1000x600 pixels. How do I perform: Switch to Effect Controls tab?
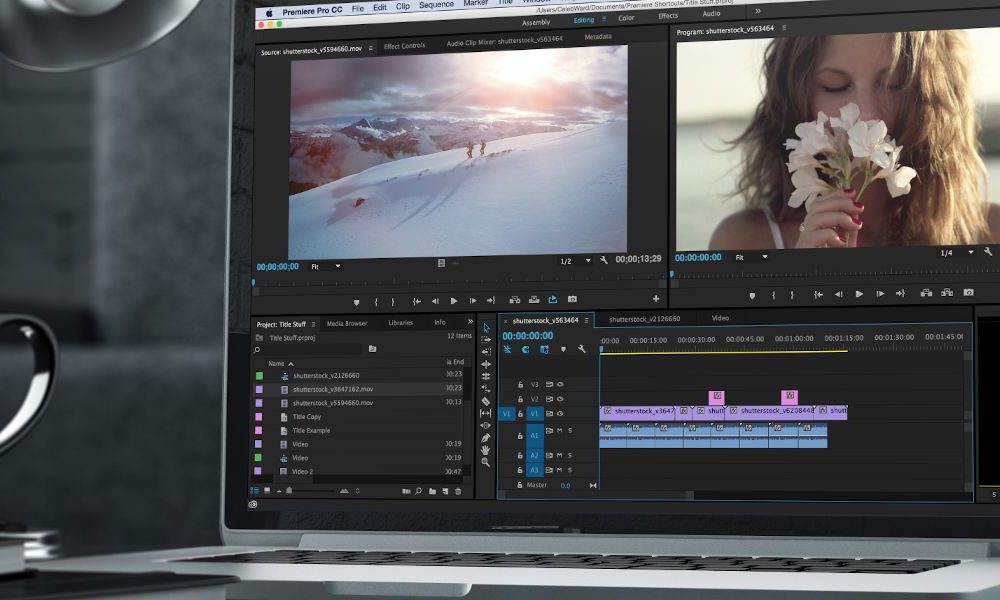(404, 46)
